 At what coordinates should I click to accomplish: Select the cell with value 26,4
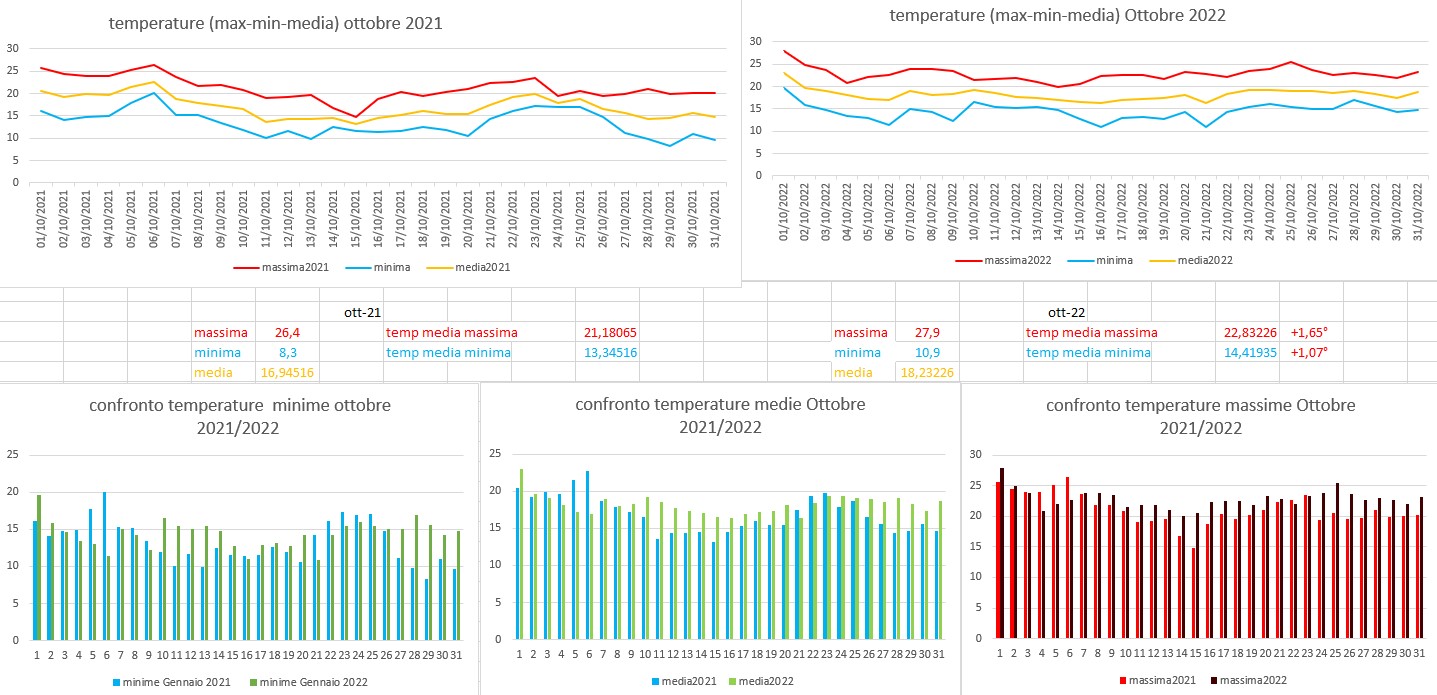click(287, 332)
